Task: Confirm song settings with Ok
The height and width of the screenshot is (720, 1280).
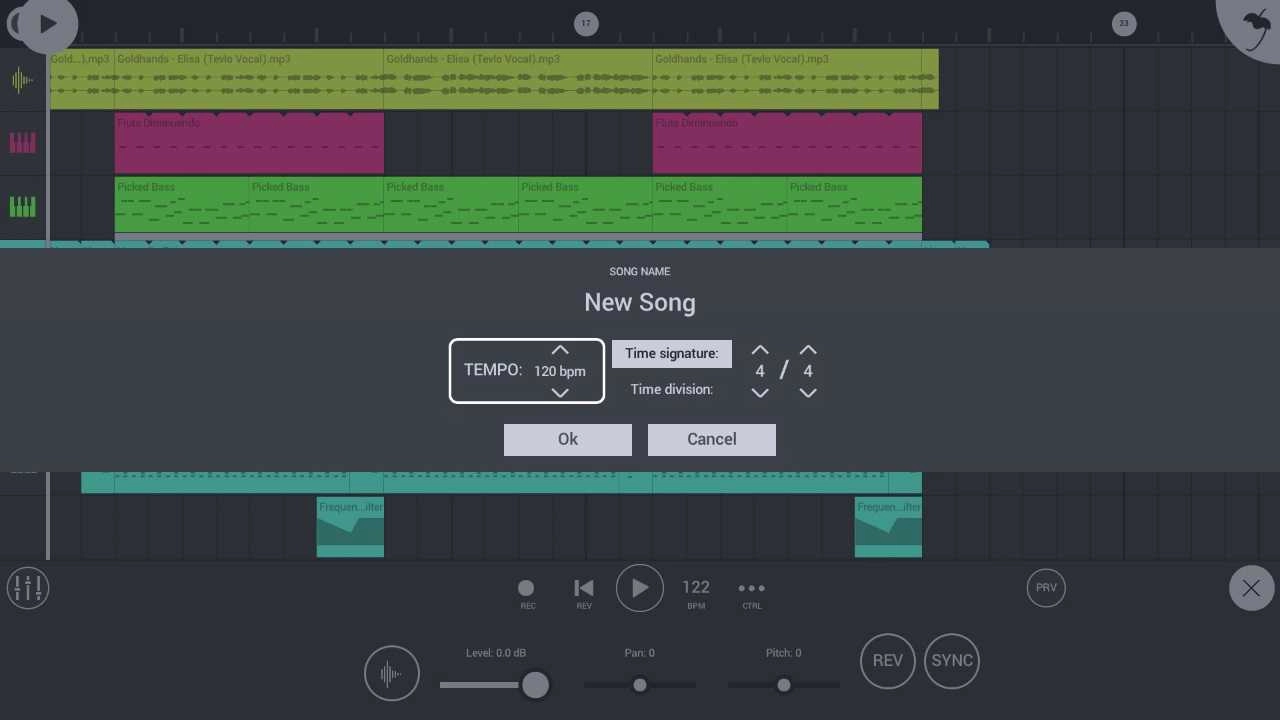Action: point(567,439)
